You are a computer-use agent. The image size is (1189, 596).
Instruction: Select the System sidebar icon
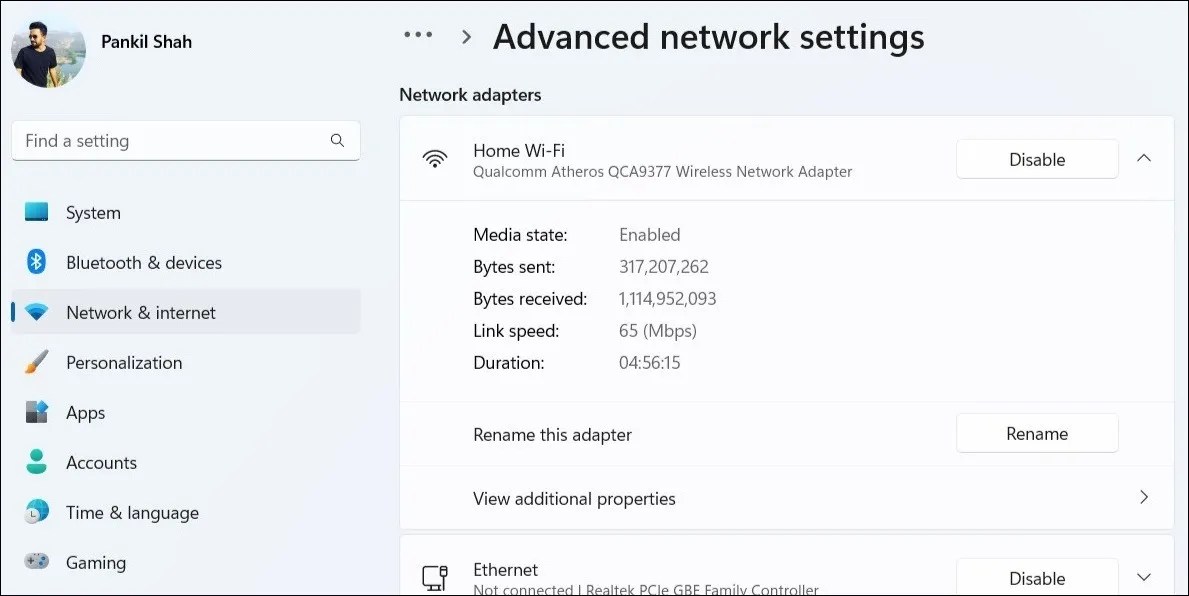click(36, 212)
